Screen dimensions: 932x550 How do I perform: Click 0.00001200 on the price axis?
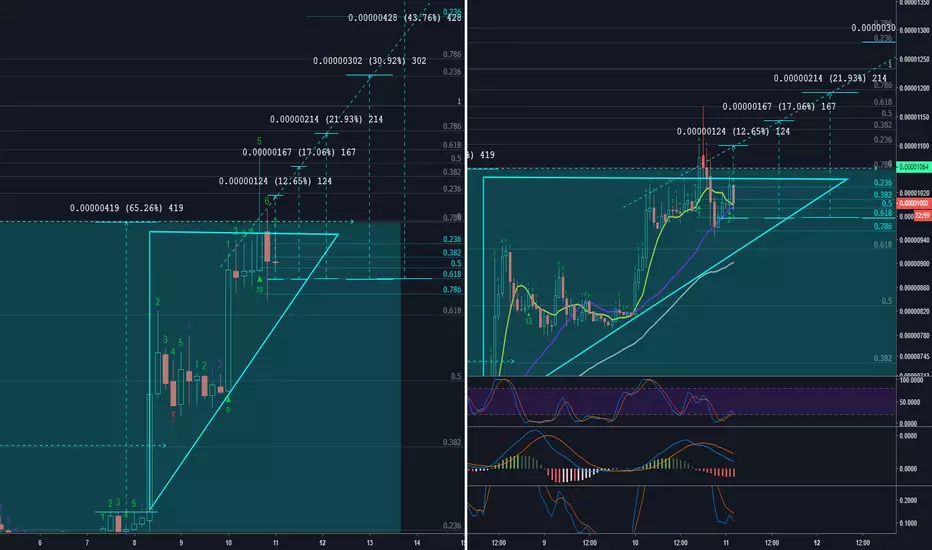coord(915,89)
